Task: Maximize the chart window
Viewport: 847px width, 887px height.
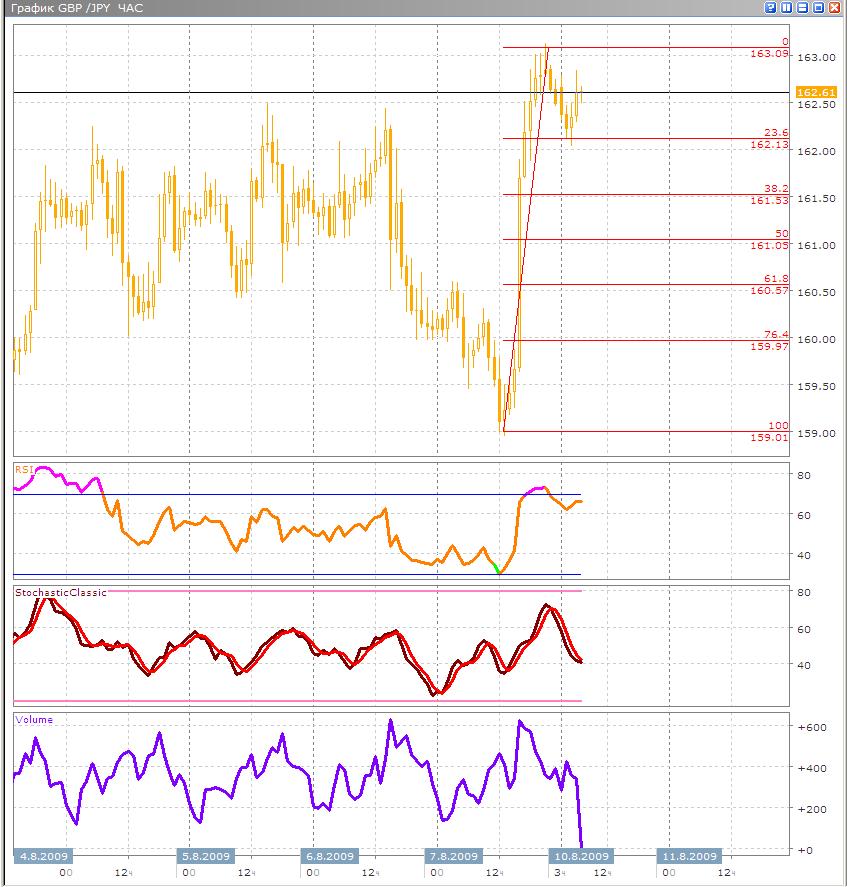Action: click(819, 8)
